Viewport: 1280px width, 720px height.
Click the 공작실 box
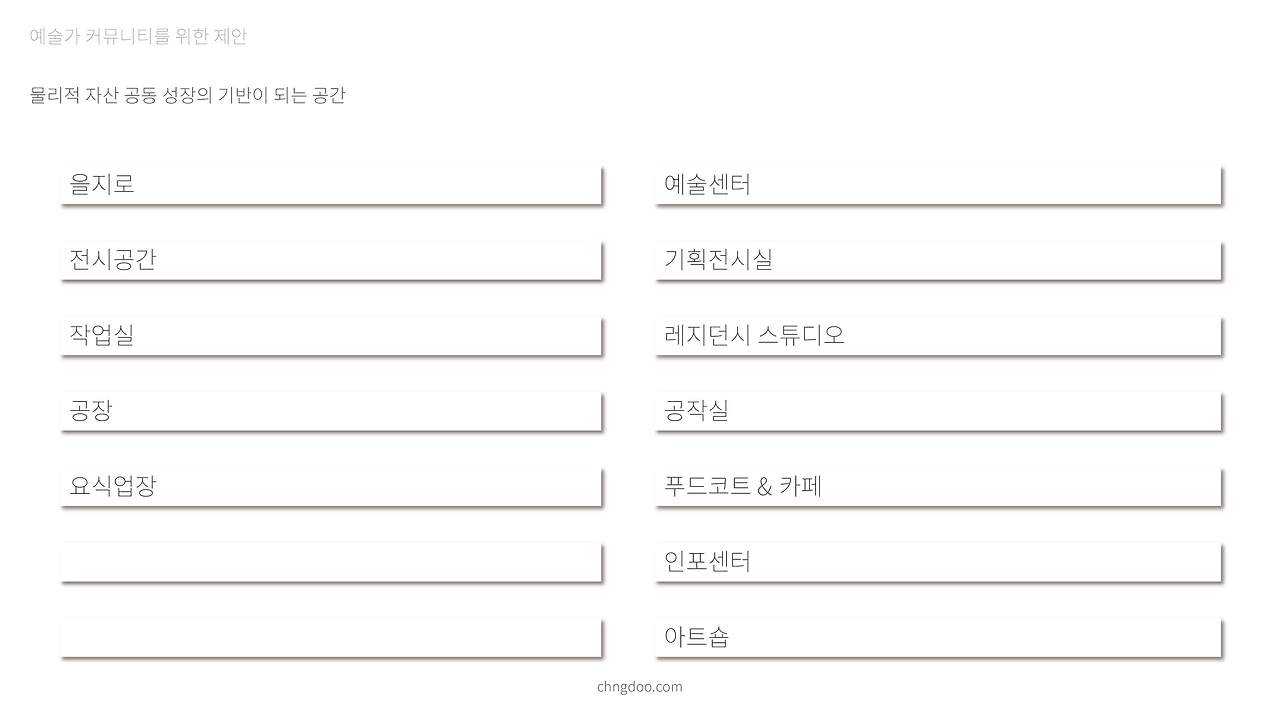[x=939, y=411]
